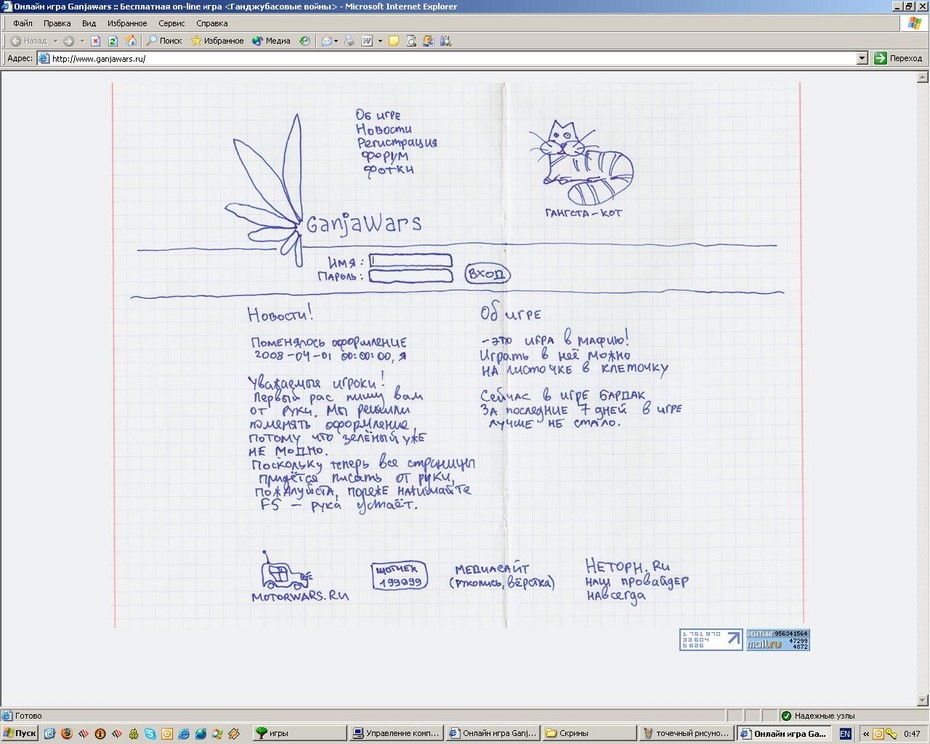930x744 pixels.
Task: Click the last toolbar icon with books
Action: point(445,41)
